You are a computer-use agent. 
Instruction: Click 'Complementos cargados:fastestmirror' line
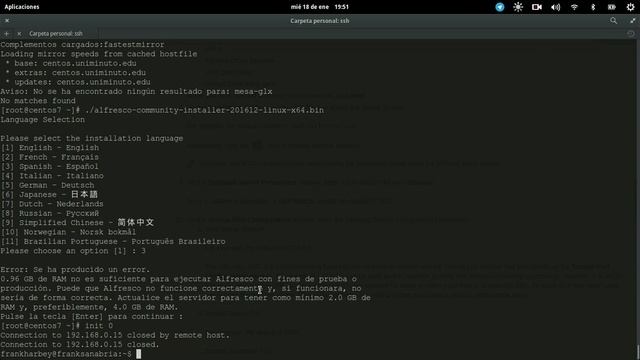82,44
